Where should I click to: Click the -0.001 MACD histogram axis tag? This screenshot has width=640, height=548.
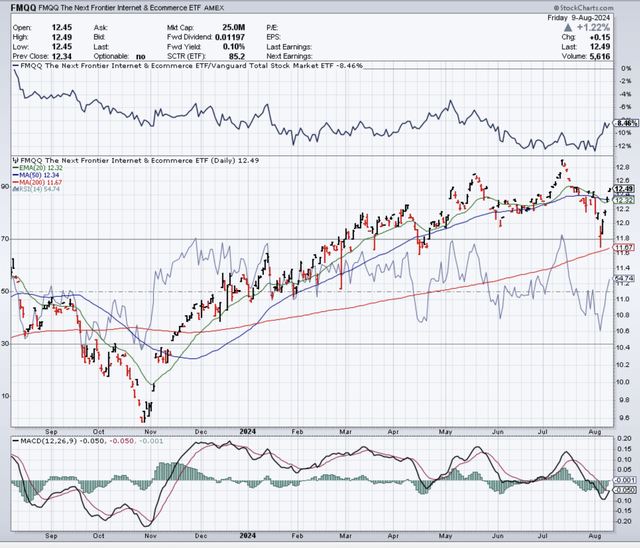coord(625,480)
